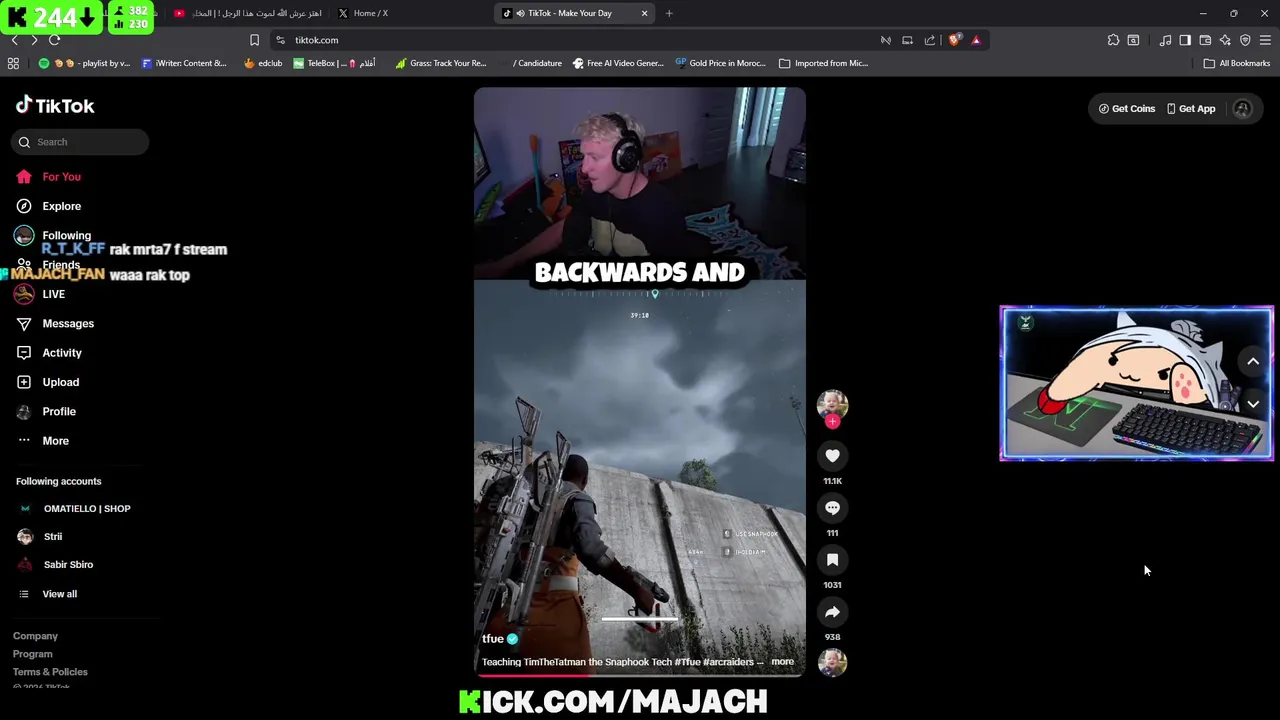Open the sound disc under share count
The image size is (1280, 720).
tap(832, 662)
